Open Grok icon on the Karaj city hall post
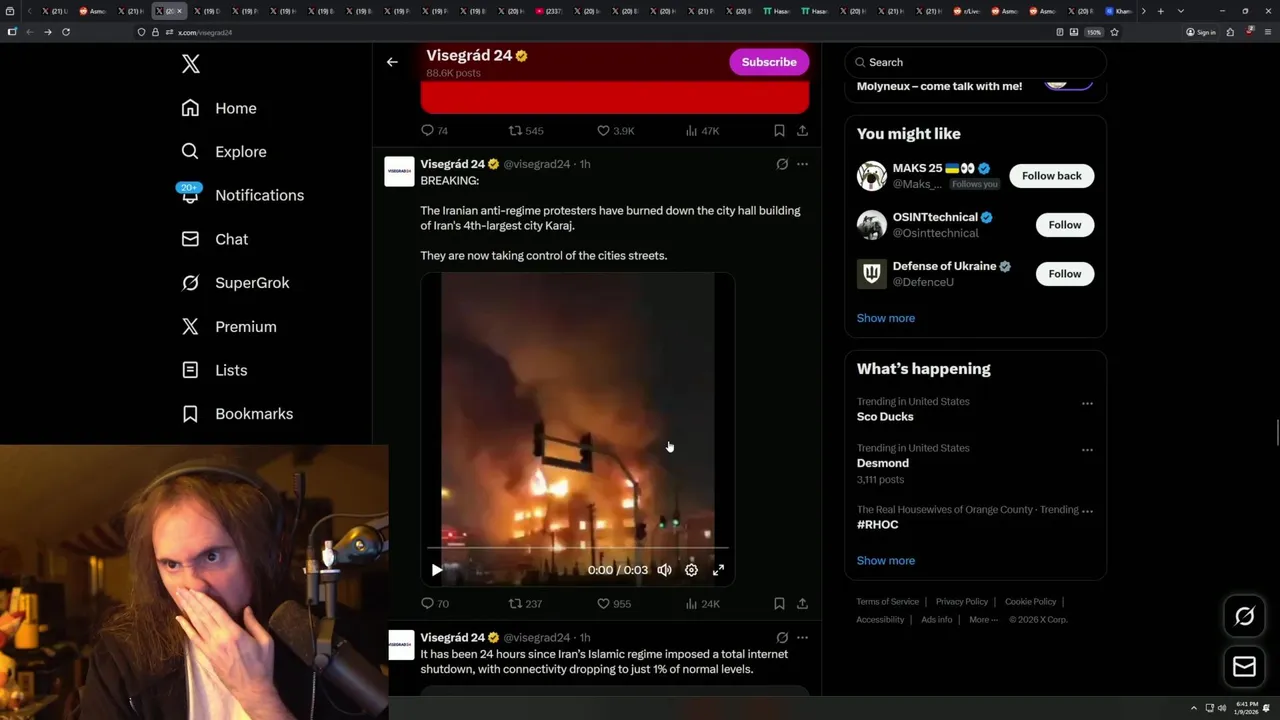Image resolution: width=1280 pixels, height=720 pixels. (x=782, y=164)
